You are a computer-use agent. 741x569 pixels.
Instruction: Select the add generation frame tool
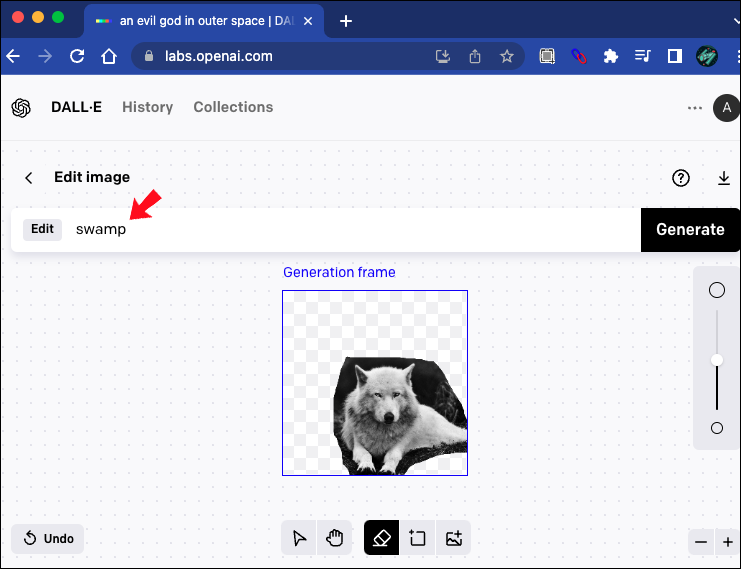(x=417, y=538)
